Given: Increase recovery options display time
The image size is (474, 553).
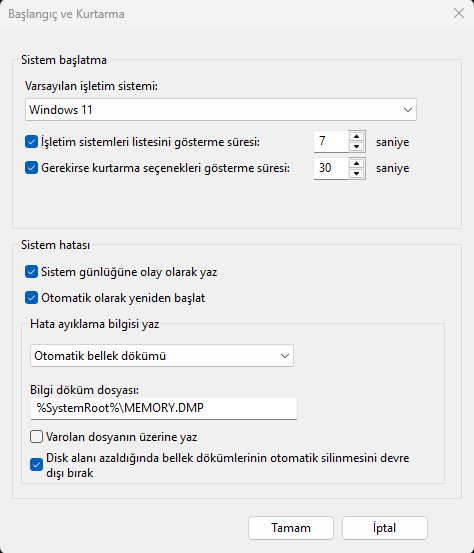Looking at the screenshot, I should click(x=357, y=163).
